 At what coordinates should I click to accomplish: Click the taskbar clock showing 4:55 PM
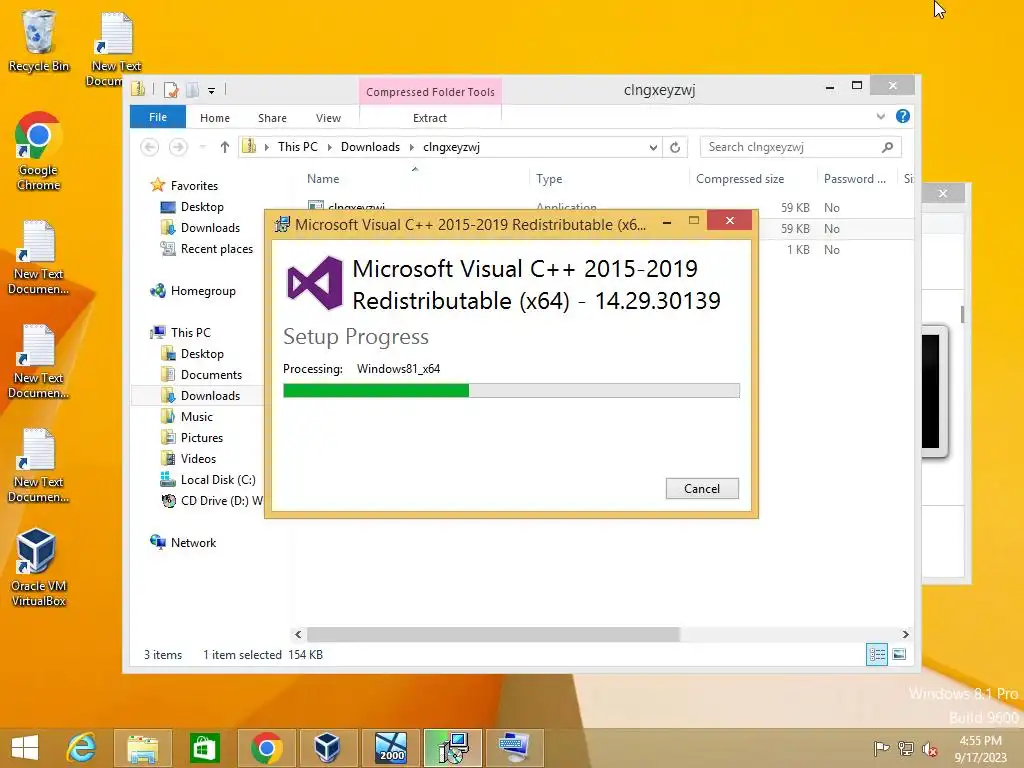tap(980, 749)
